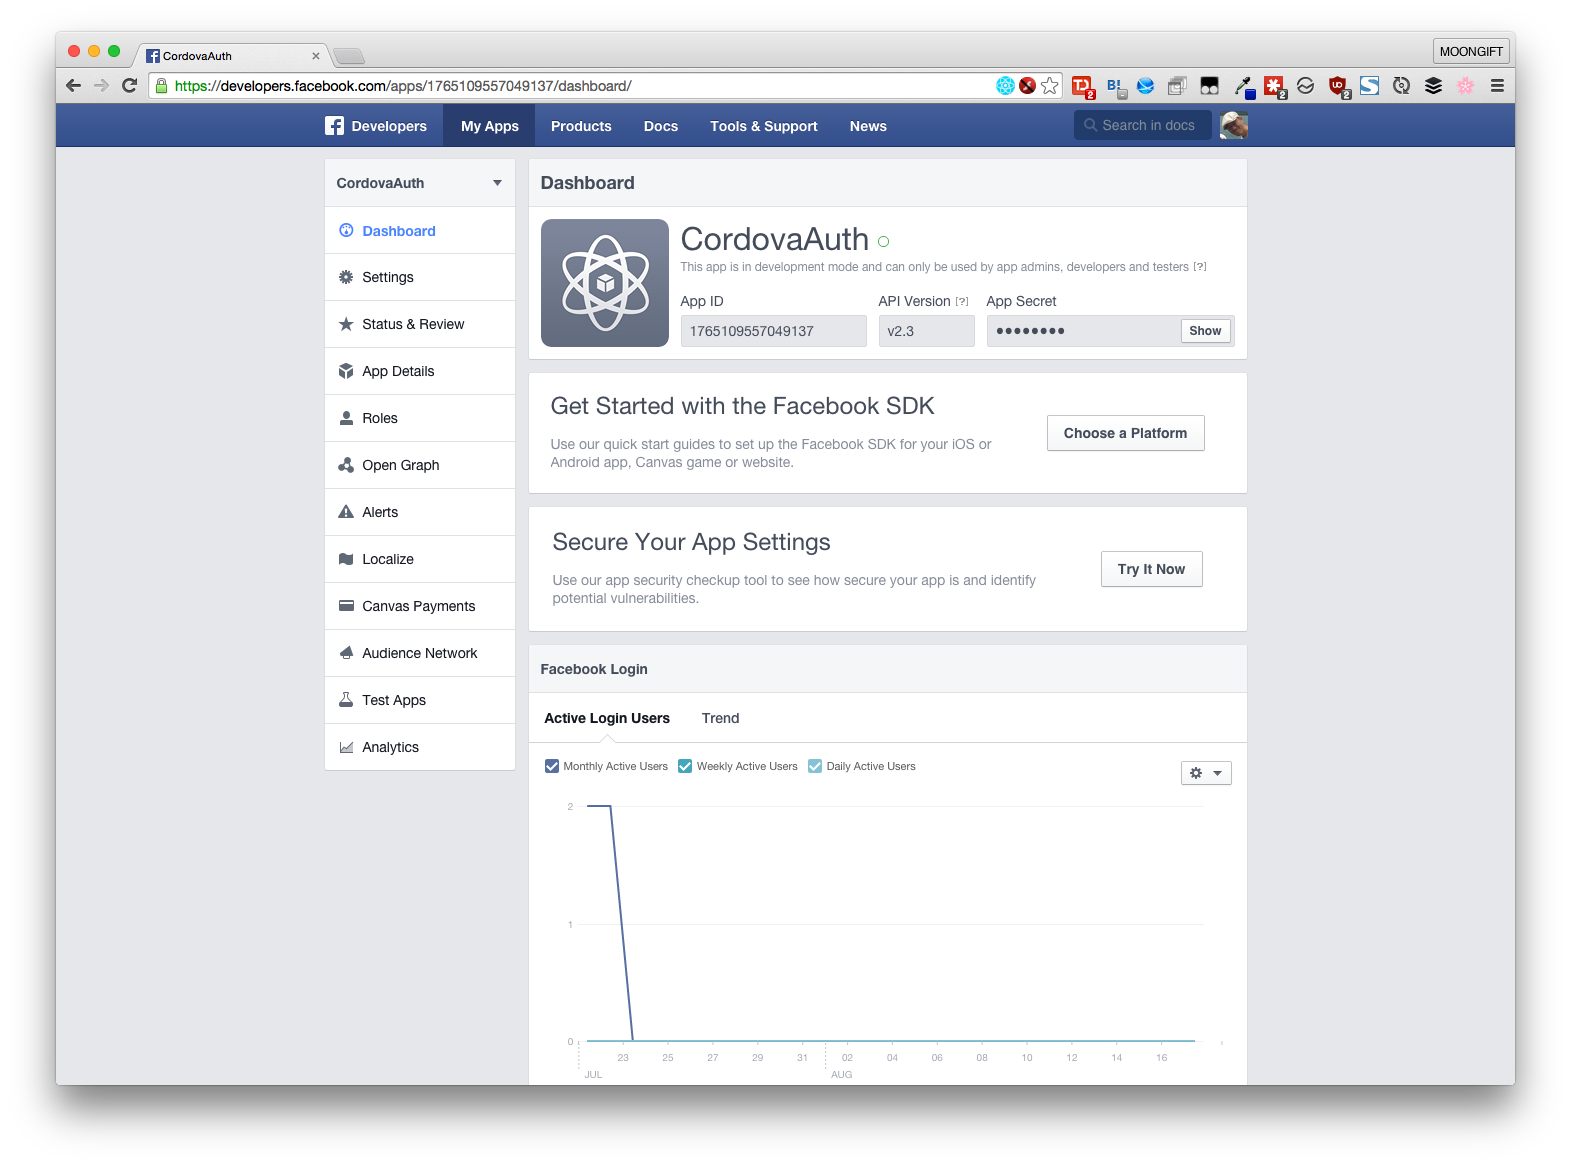Click the Test Apps flask icon
Viewport: 1571px width, 1165px height.
click(x=346, y=700)
